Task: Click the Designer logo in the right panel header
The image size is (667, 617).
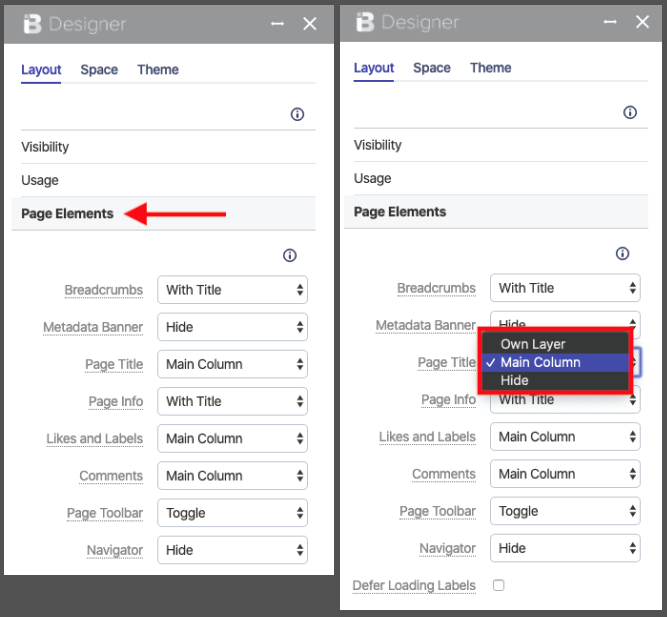Action: point(365,22)
